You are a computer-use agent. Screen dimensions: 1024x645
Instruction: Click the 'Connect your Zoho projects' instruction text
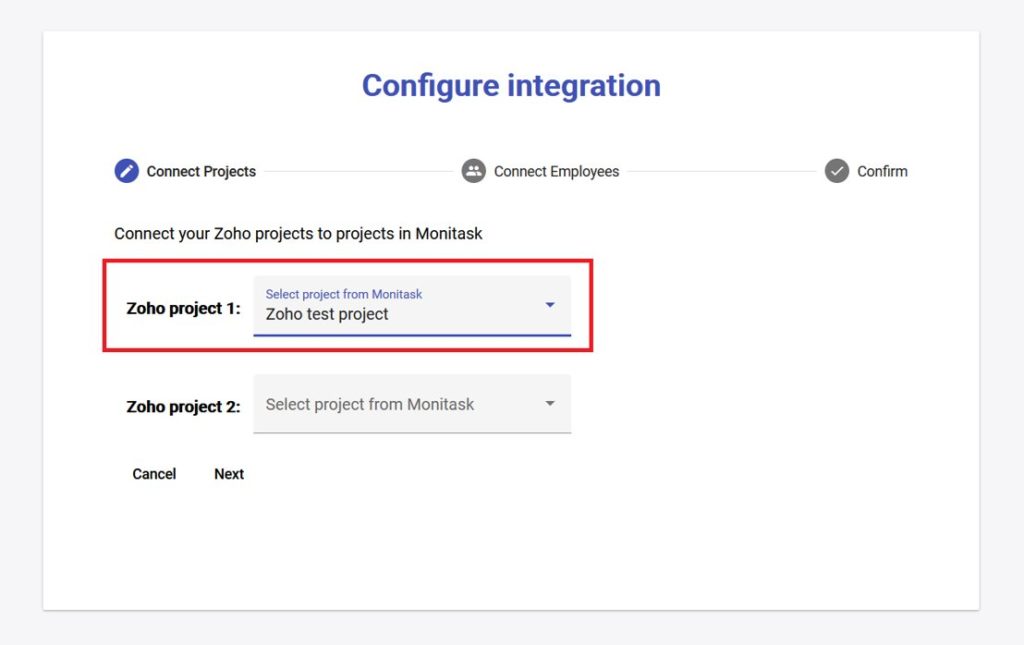[298, 234]
